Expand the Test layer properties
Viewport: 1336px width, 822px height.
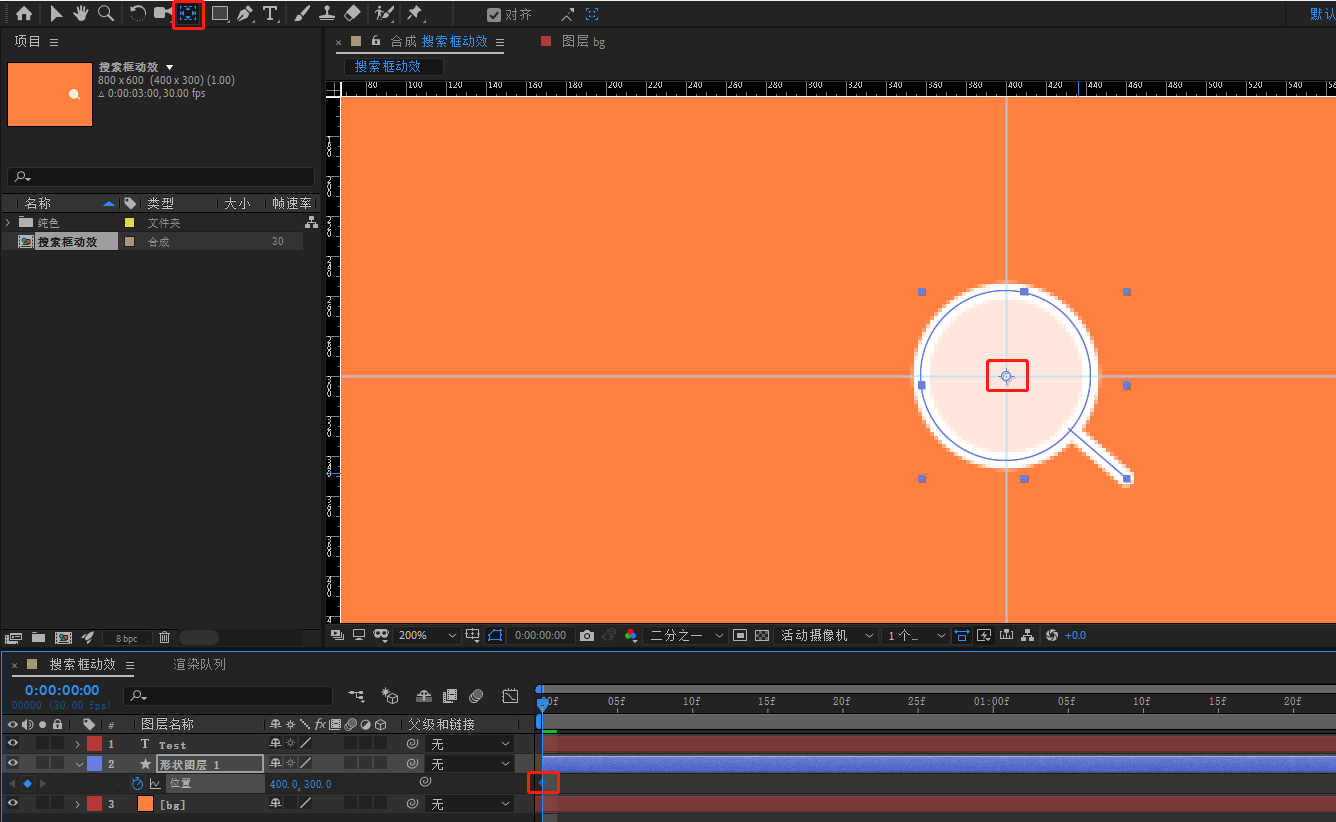click(x=78, y=744)
